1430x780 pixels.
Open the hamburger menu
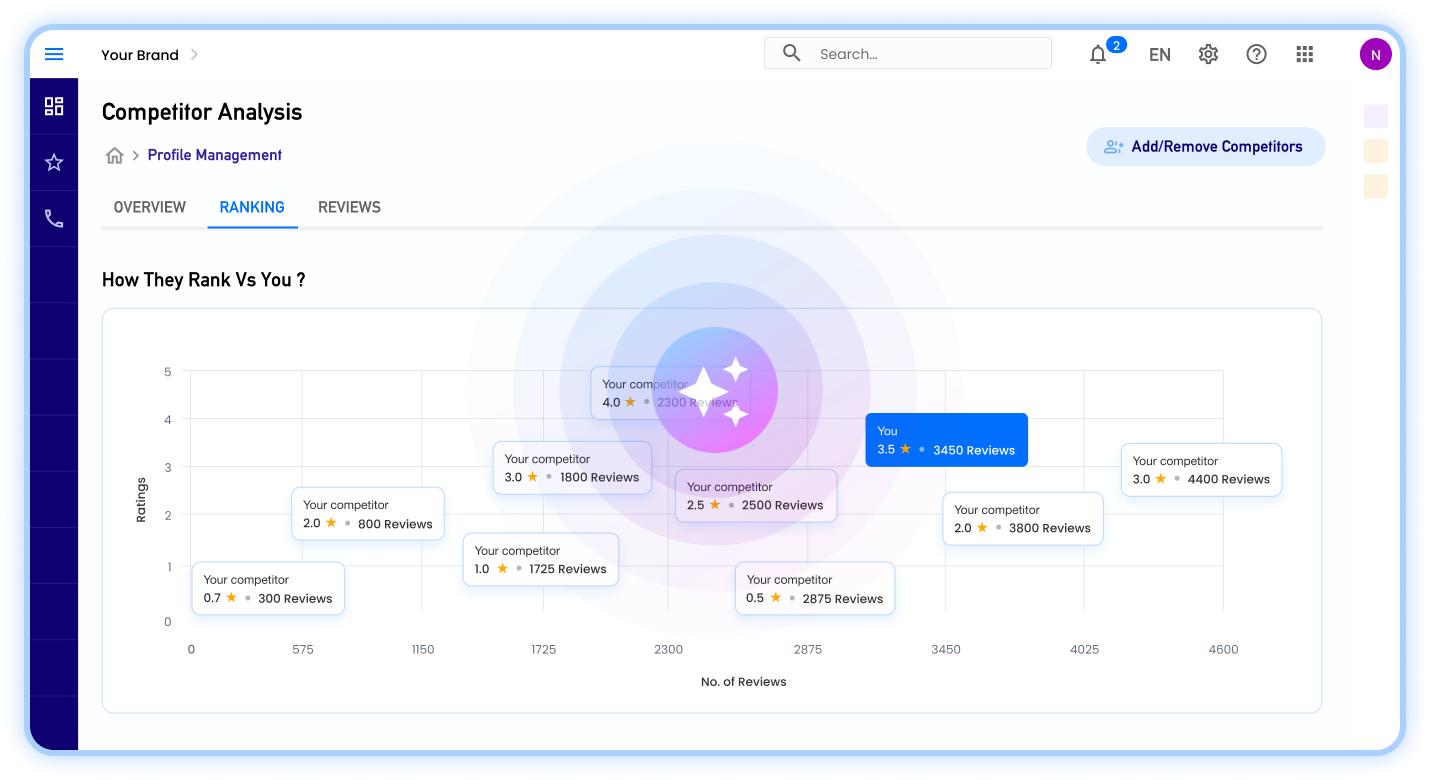point(54,54)
